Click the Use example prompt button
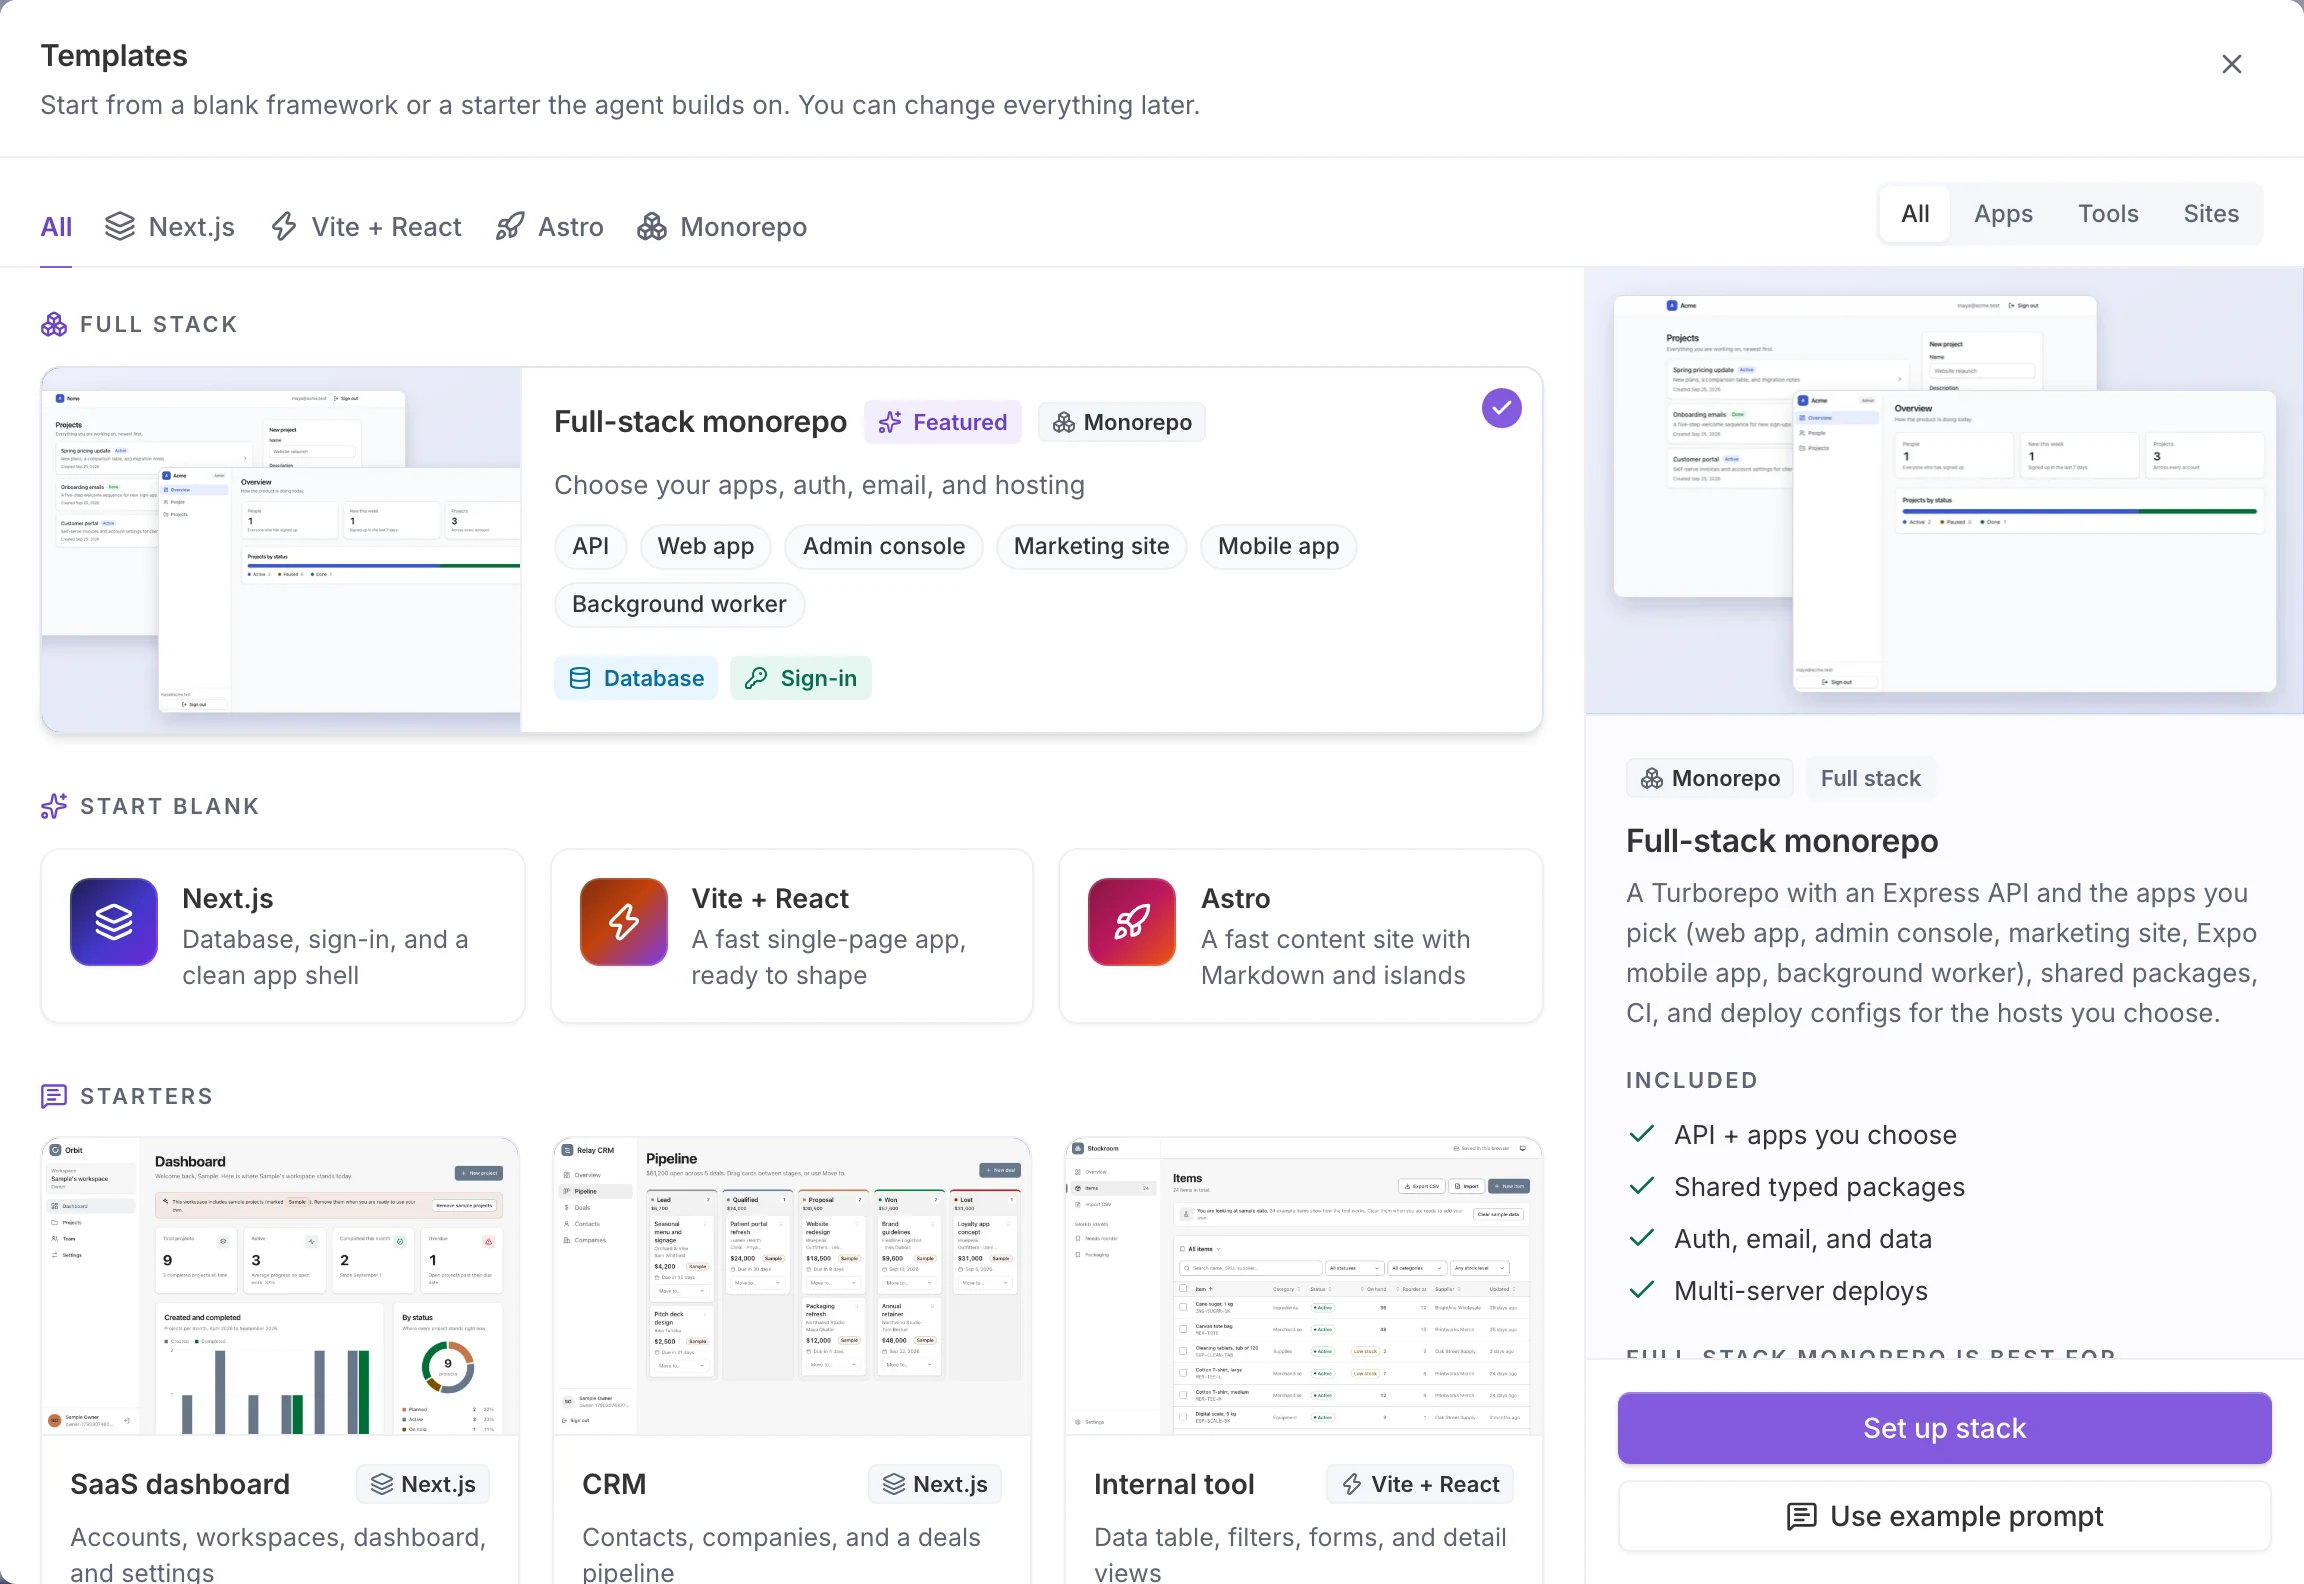Viewport: 2304px width, 1584px height. tap(1944, 1516)
